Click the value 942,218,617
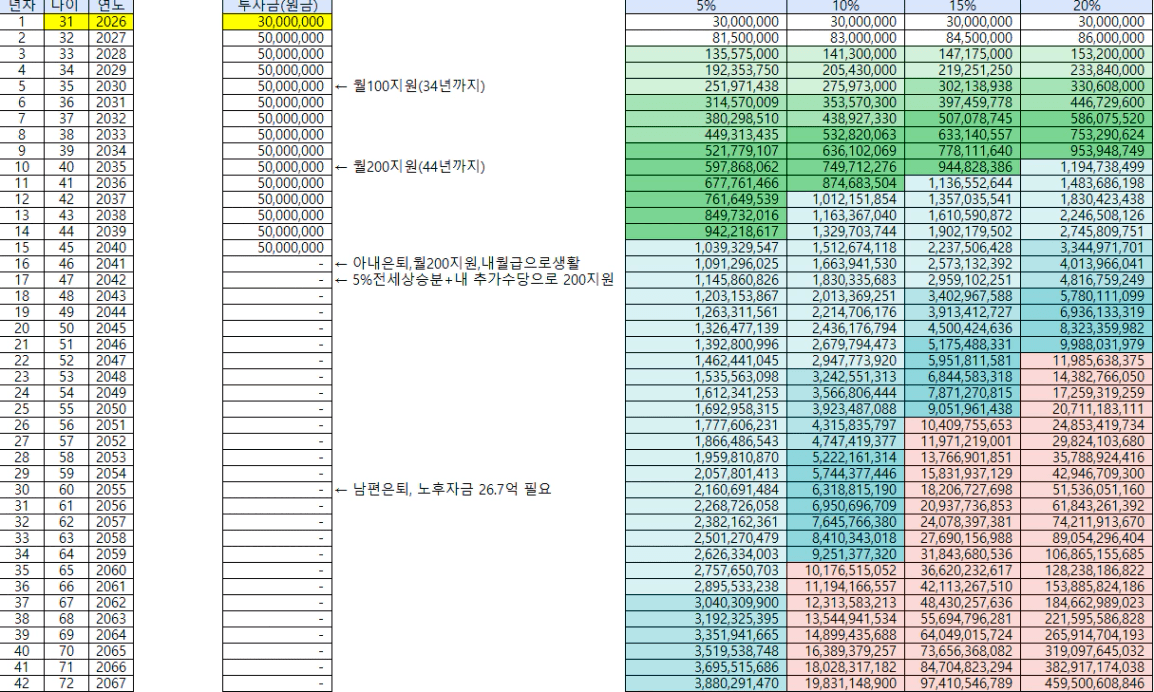Image resolution: width=1154 pixels, height=692 pixels. (707, 232)
